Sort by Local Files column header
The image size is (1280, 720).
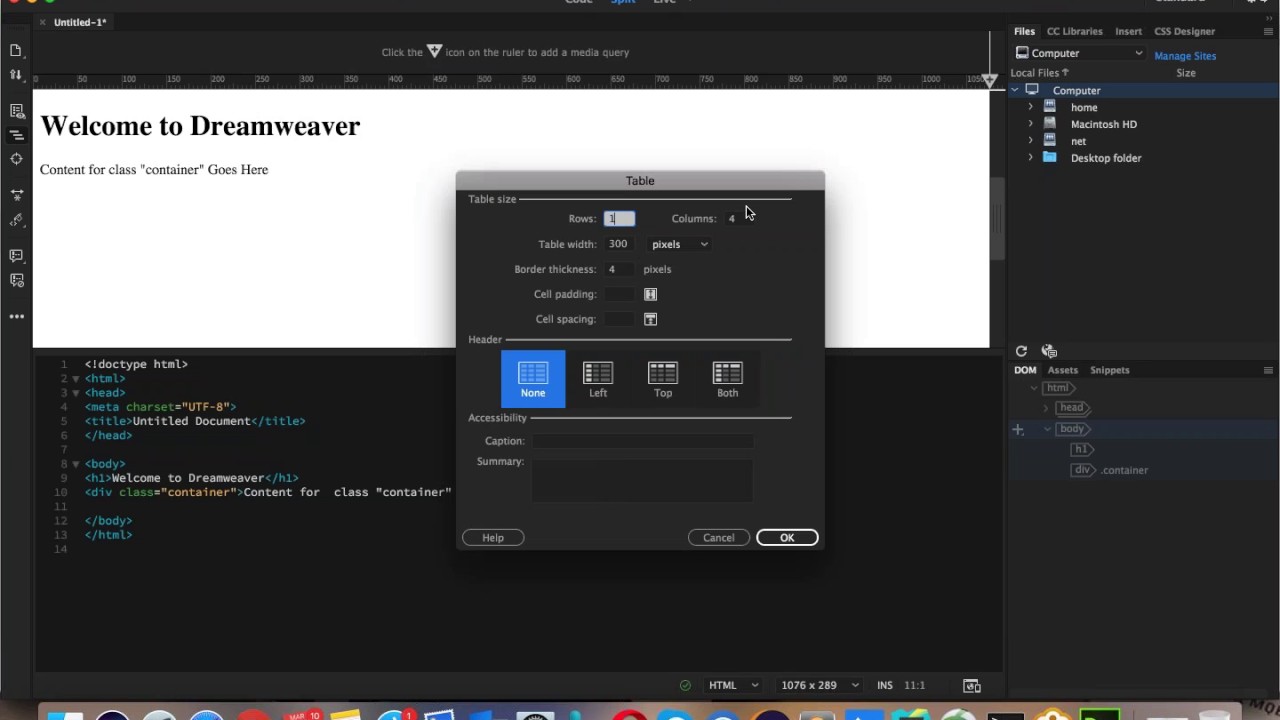pyautogui.click(x=1039, y=73)
